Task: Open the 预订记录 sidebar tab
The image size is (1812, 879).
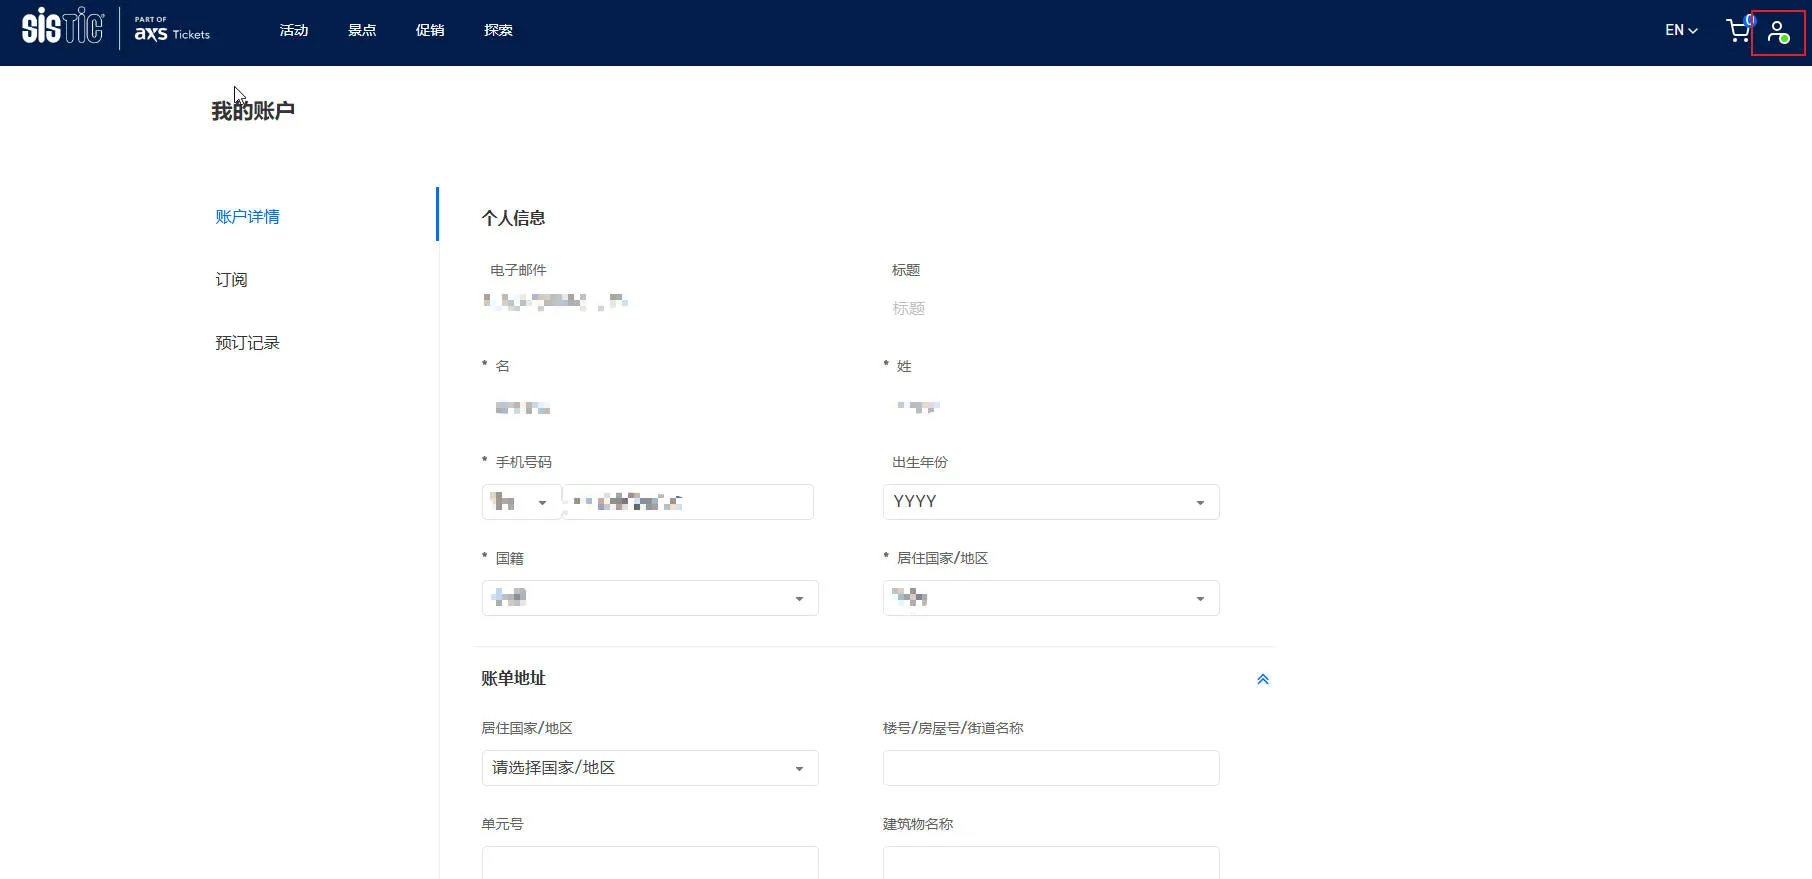Action: click(x=247, y=343)
